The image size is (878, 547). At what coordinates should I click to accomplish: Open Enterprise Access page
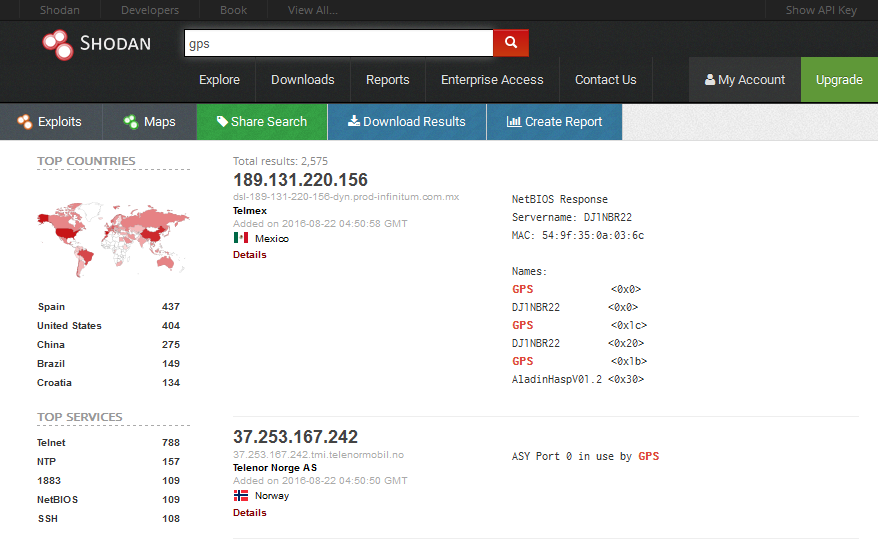tap(492, 80)
